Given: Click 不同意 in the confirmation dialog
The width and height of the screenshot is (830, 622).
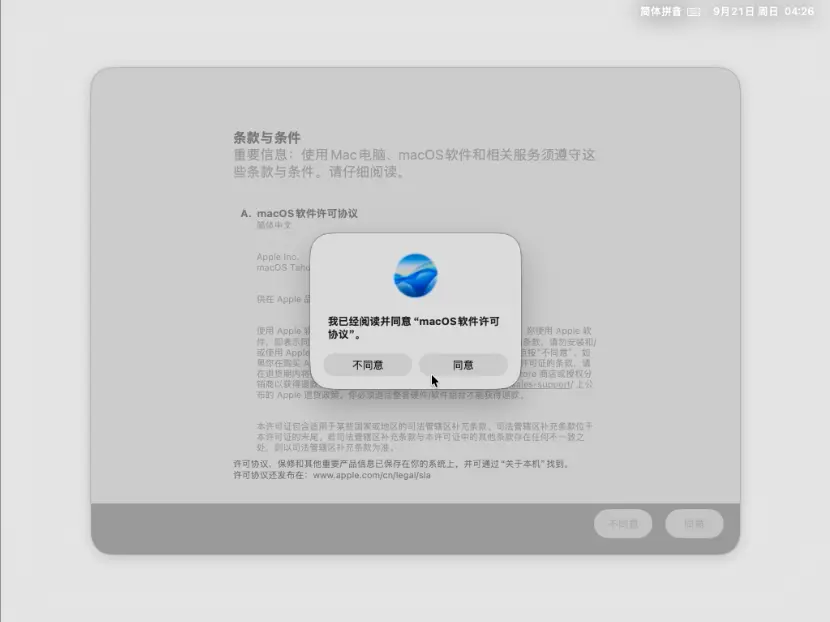Looking at the screenshot, I should tap(368, 365).
